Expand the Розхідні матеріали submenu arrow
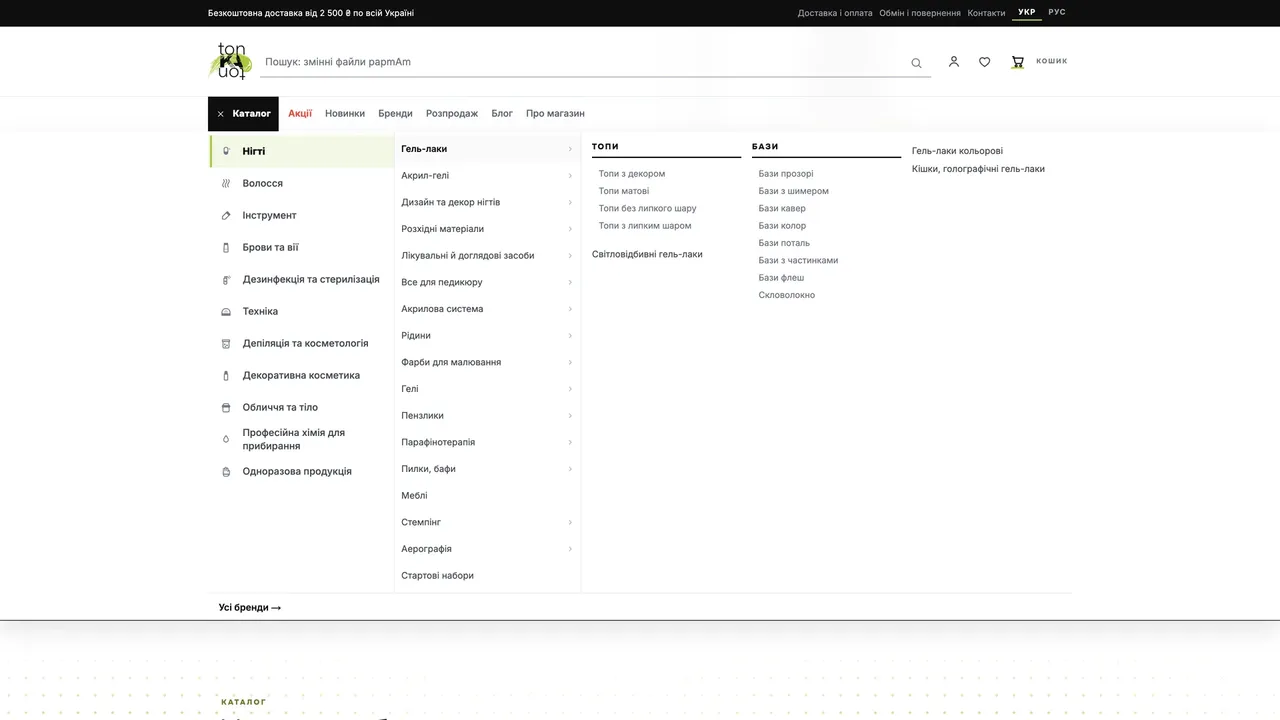1280x720 pixels. 570,229
